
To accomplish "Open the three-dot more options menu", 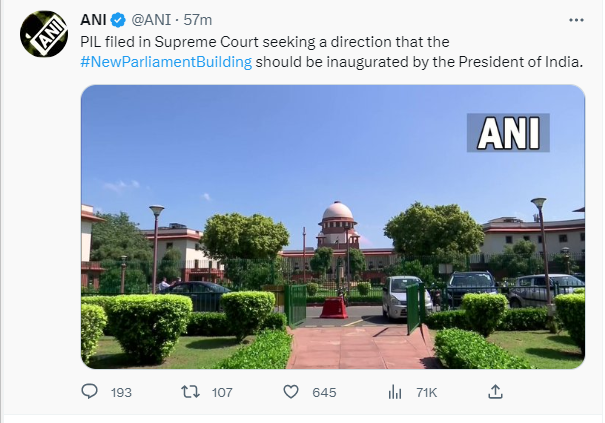I will pos(574,21).
